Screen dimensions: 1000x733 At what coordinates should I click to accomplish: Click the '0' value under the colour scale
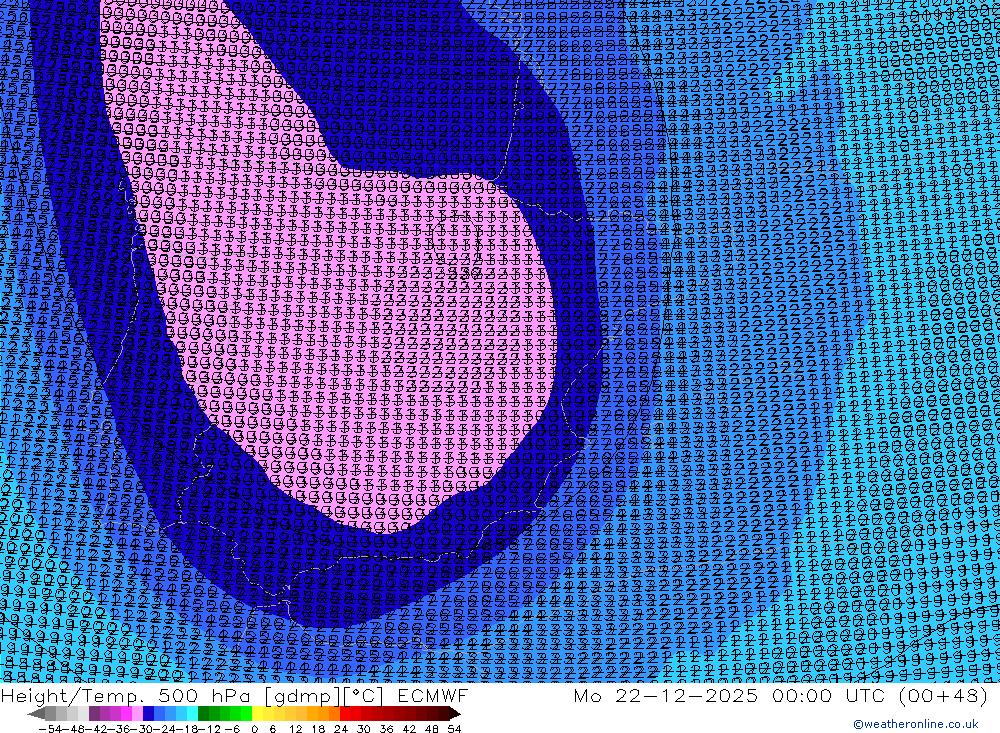click(254, 729)
